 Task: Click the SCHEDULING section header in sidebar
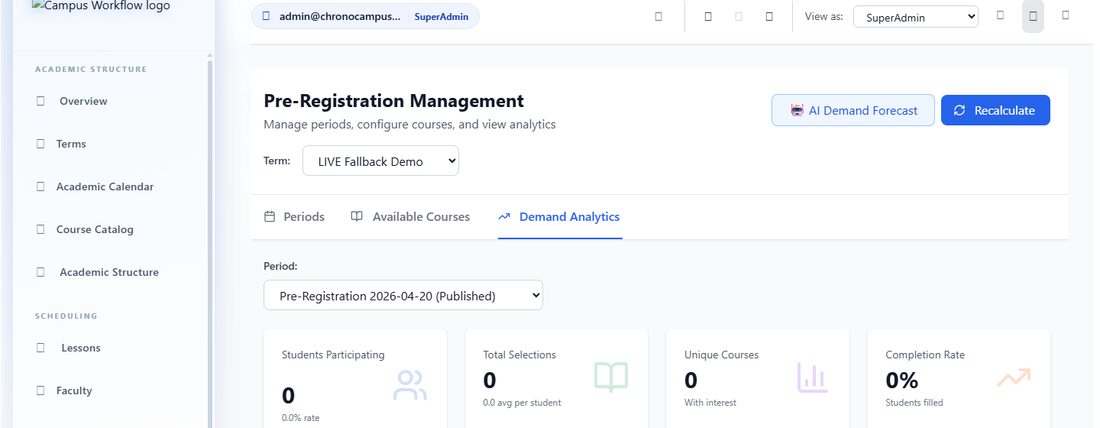pos(66,316)
